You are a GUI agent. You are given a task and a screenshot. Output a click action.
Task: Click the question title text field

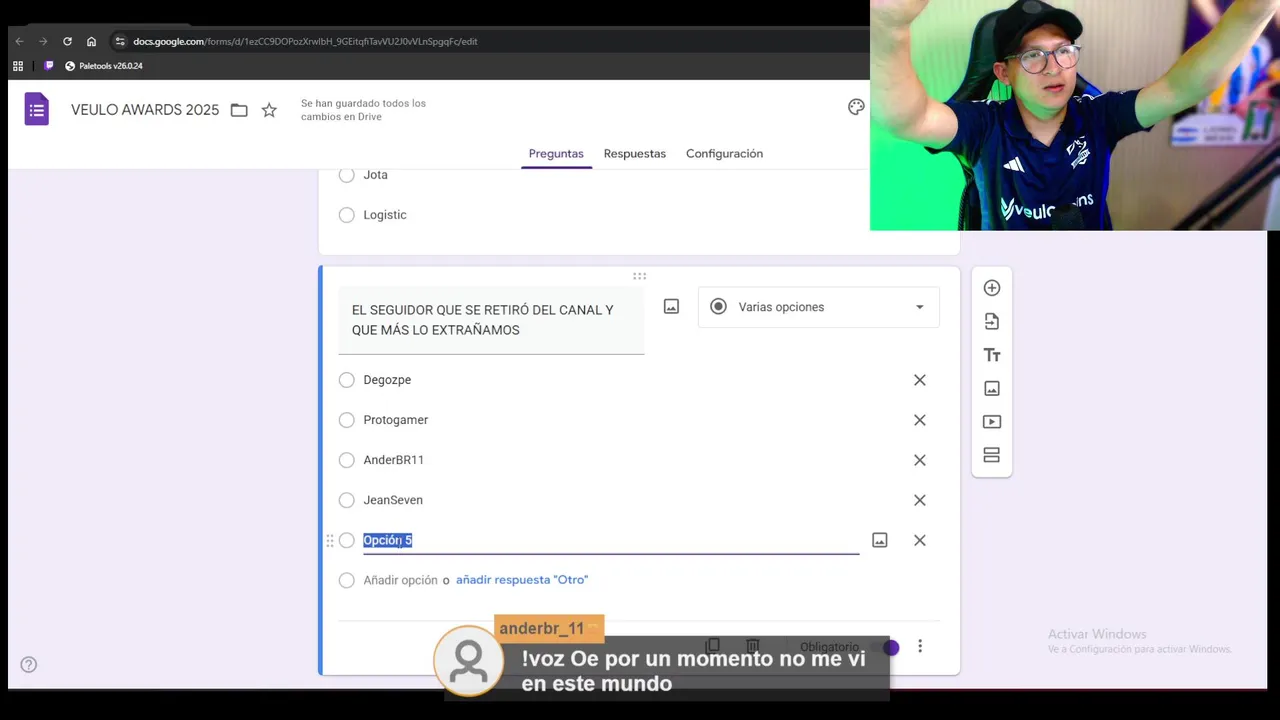click(491, 320)
